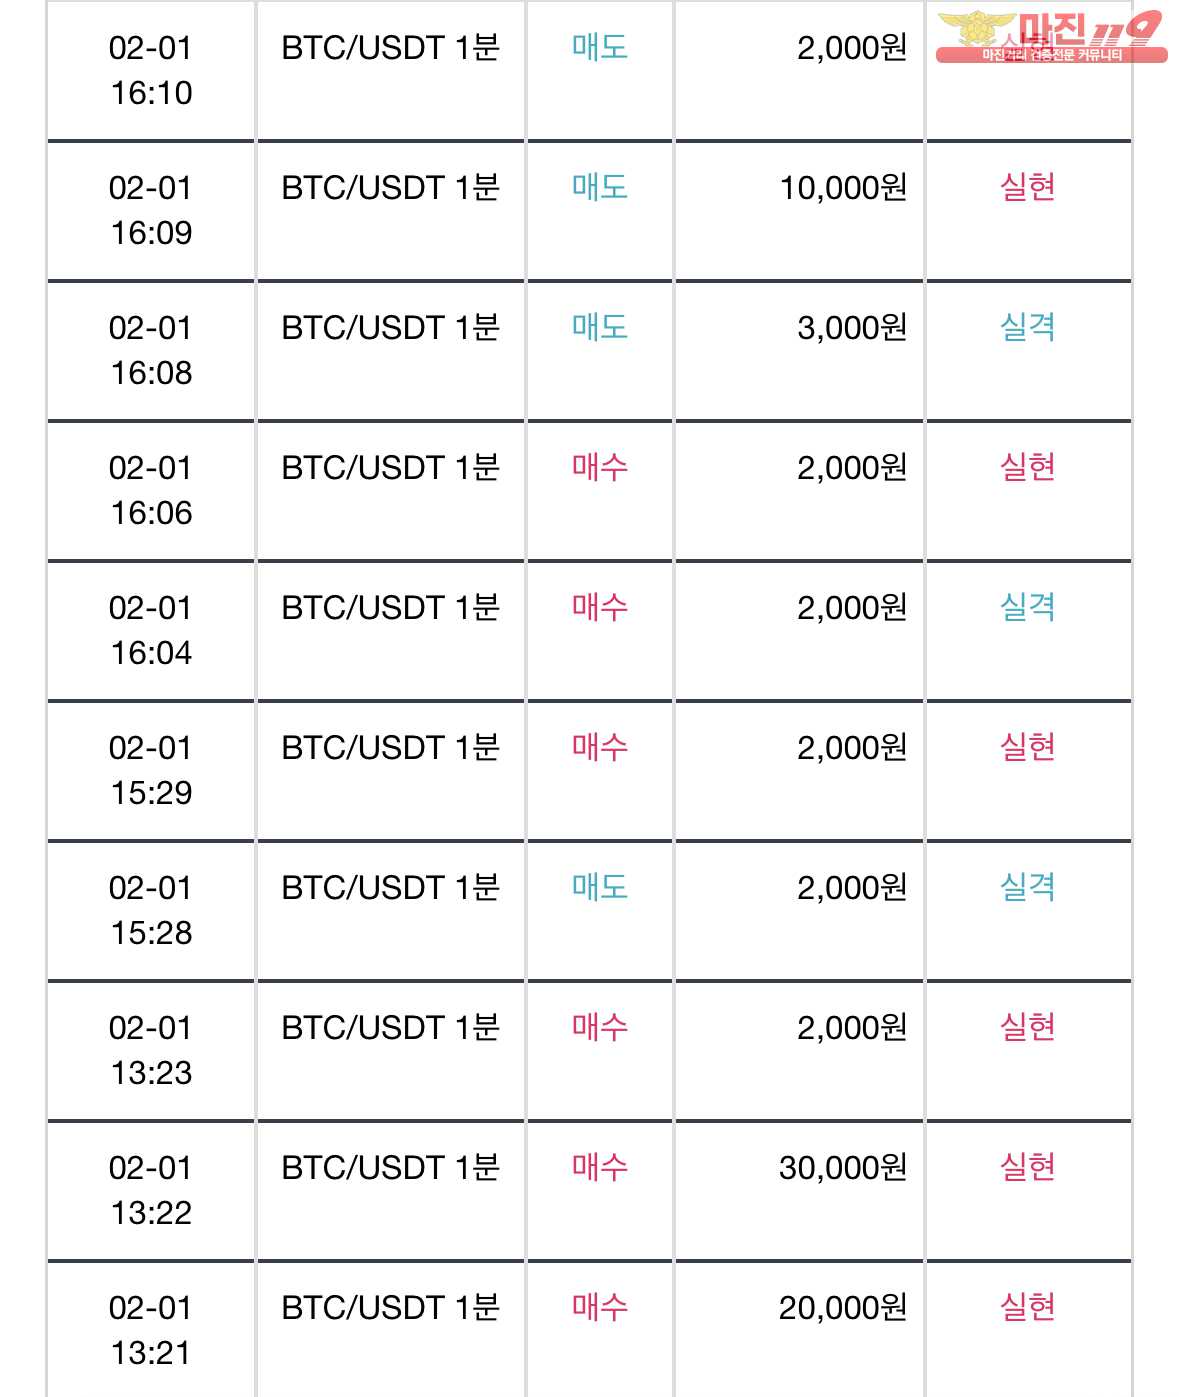1179x1397 pixels.
Task: Click the 30,000원 amount cell
Action: (842, 1168)
